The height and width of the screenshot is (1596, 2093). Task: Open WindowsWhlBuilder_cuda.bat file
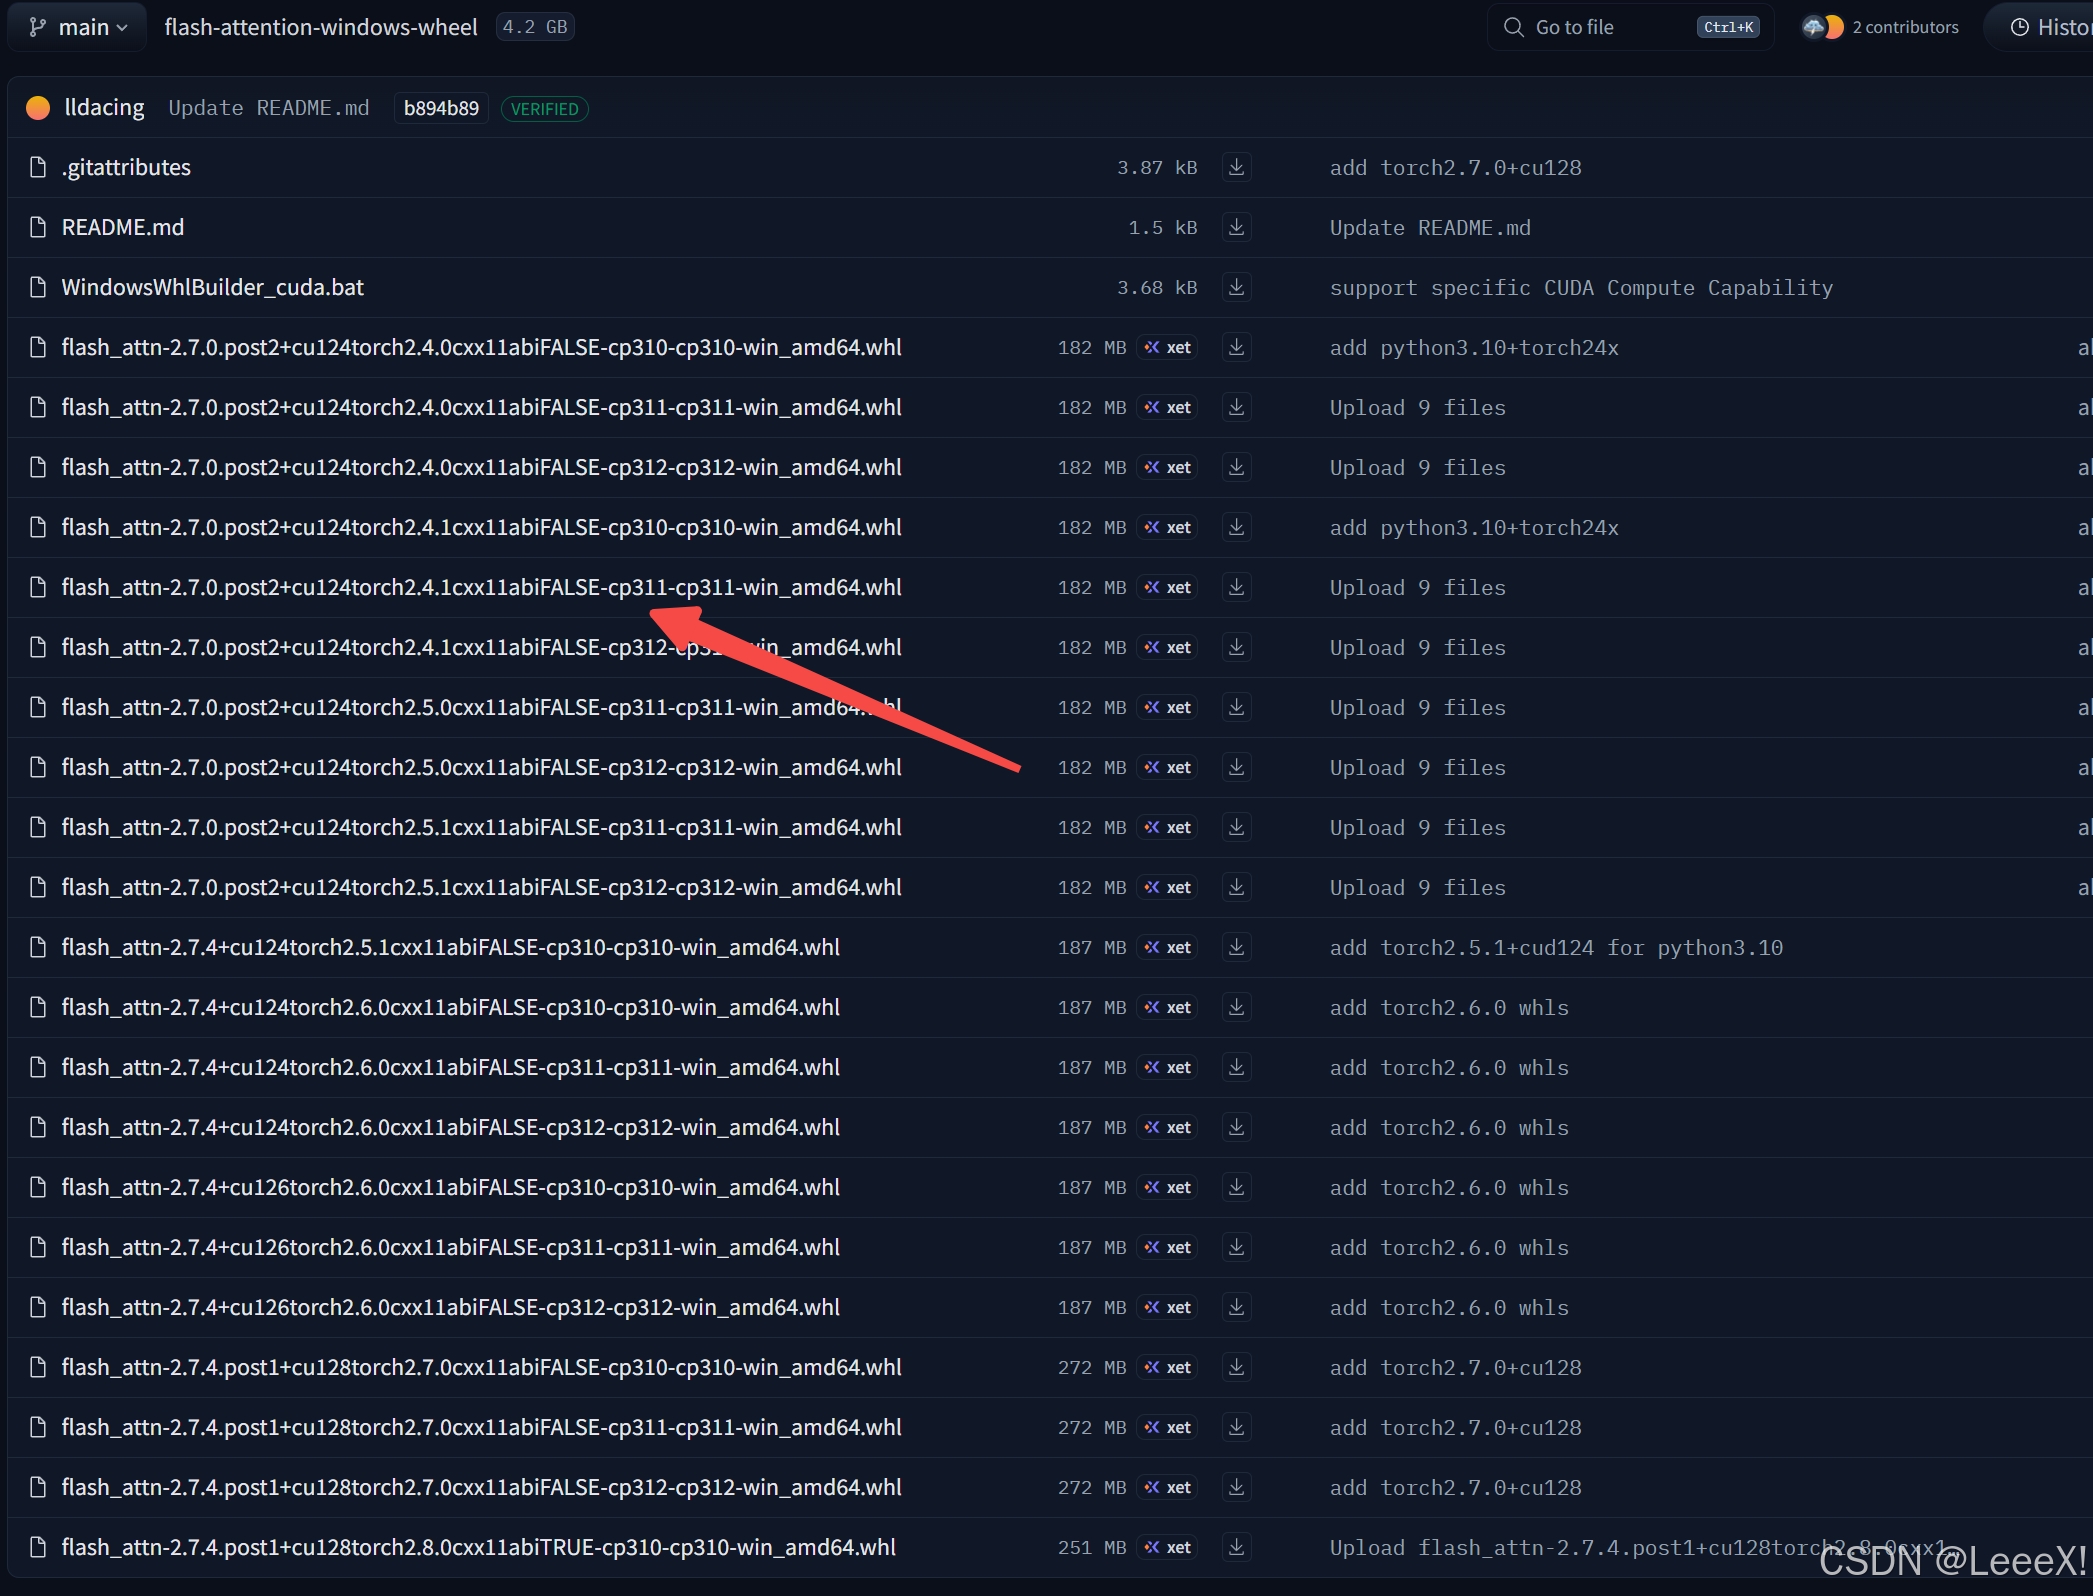[212, 287]
